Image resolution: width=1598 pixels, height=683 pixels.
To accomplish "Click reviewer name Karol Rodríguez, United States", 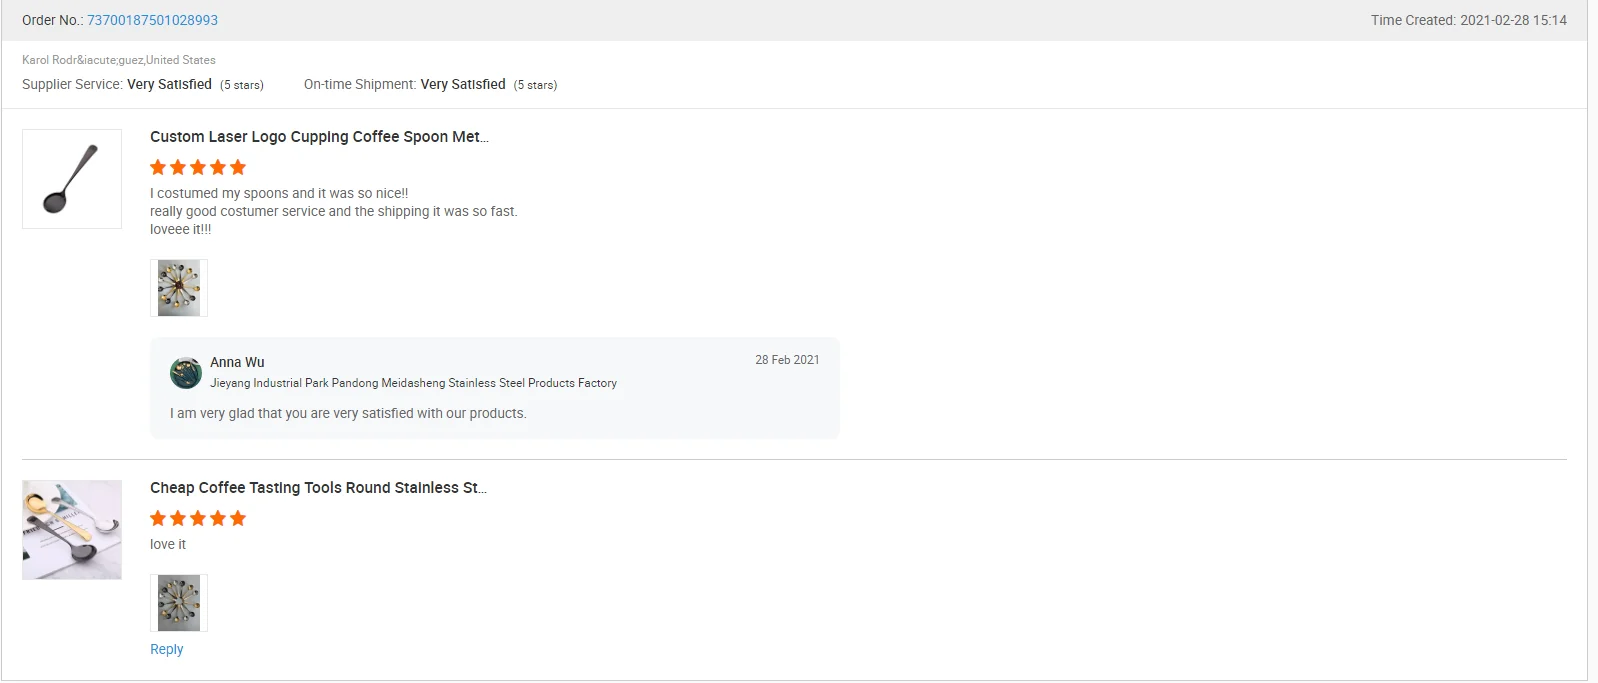I will pyautogui.click(x=119, y=60).
